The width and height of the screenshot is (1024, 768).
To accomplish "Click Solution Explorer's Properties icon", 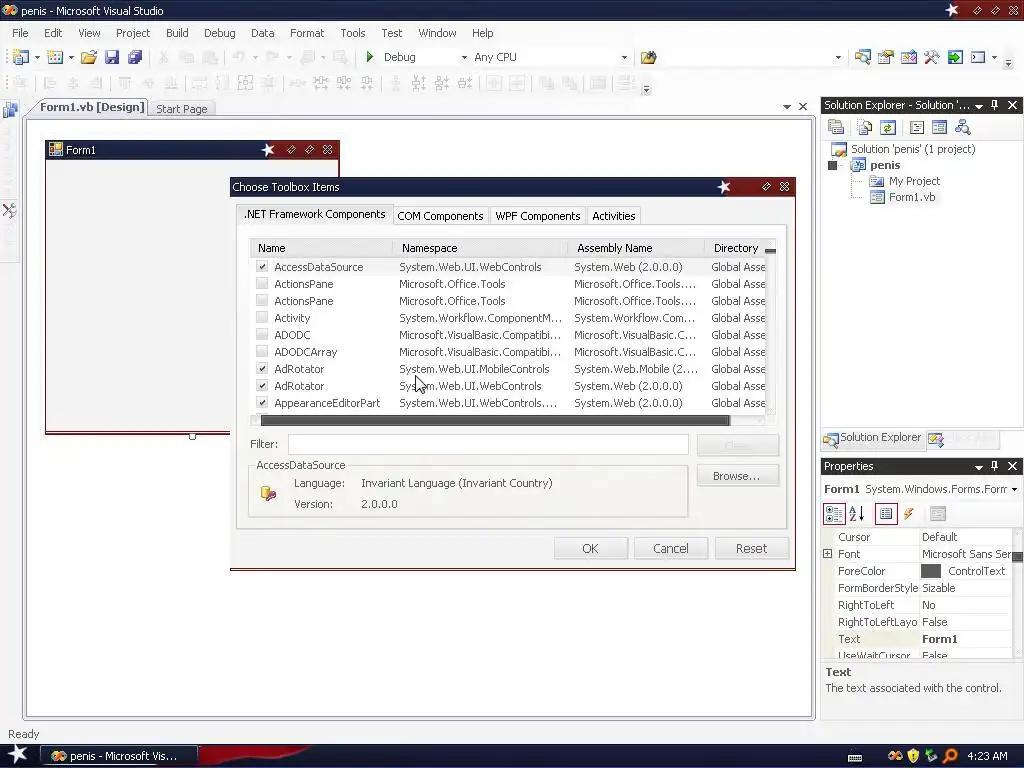I will [836, 127].
